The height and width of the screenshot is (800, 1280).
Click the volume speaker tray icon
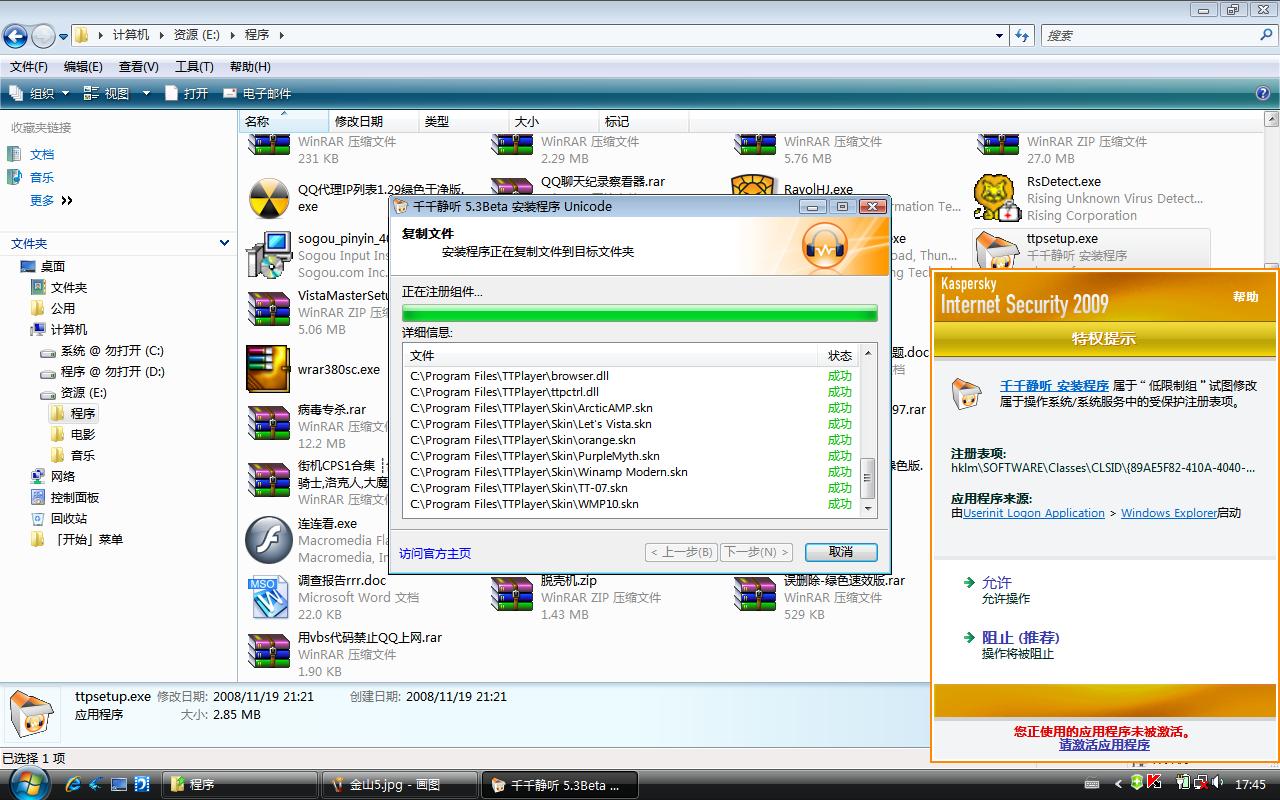click(x=1216, y=784)
